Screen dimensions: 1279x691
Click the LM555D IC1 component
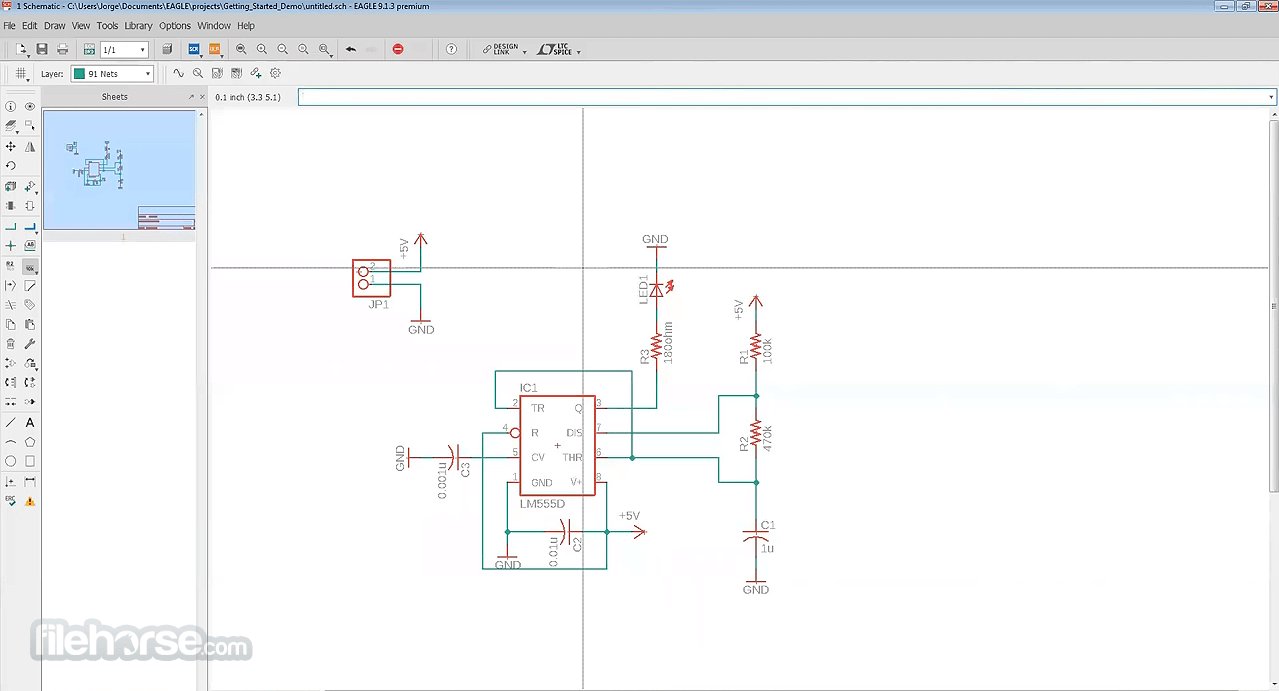pos(557,445)
